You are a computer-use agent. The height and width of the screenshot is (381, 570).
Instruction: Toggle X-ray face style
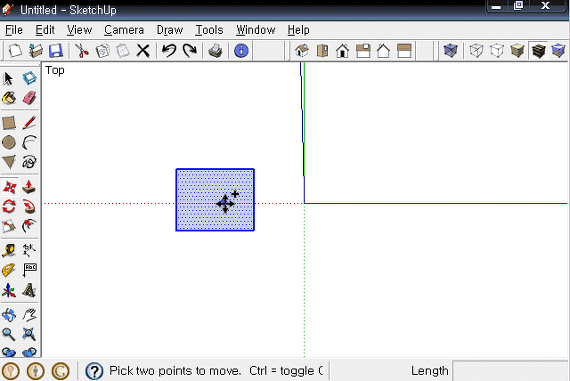[450, 51]
